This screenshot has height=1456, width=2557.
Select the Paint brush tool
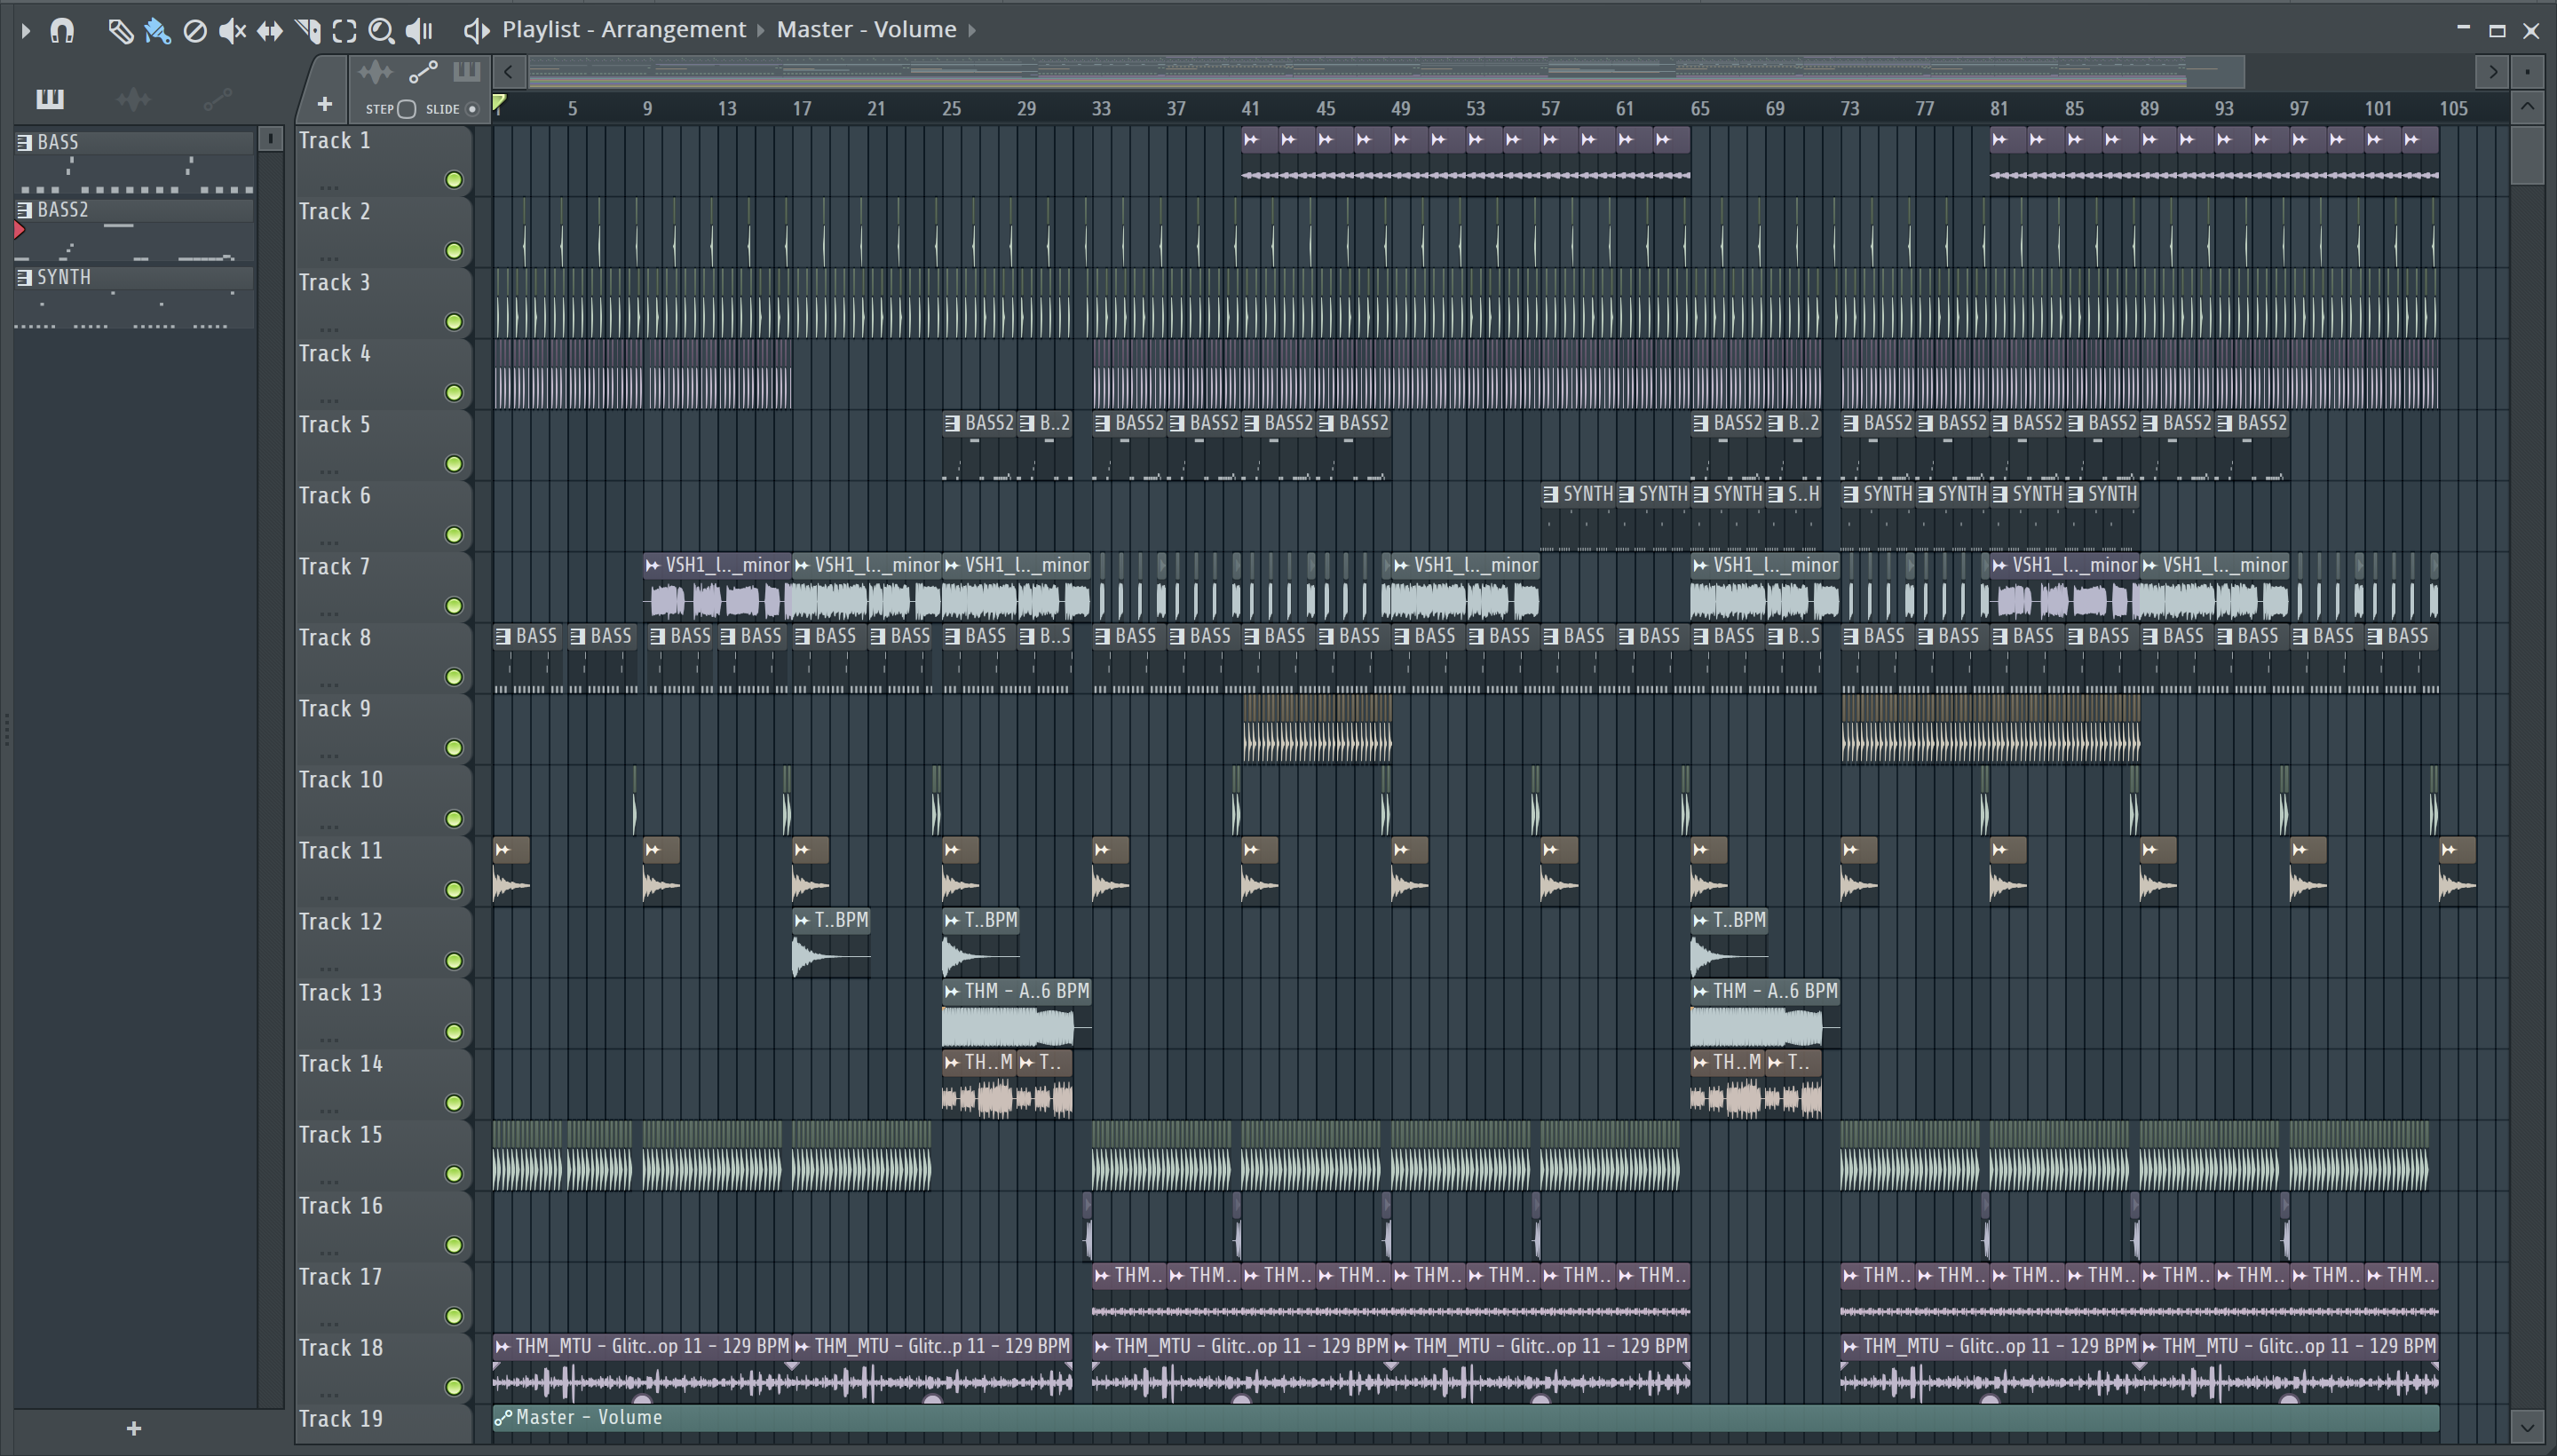(157, 31)
